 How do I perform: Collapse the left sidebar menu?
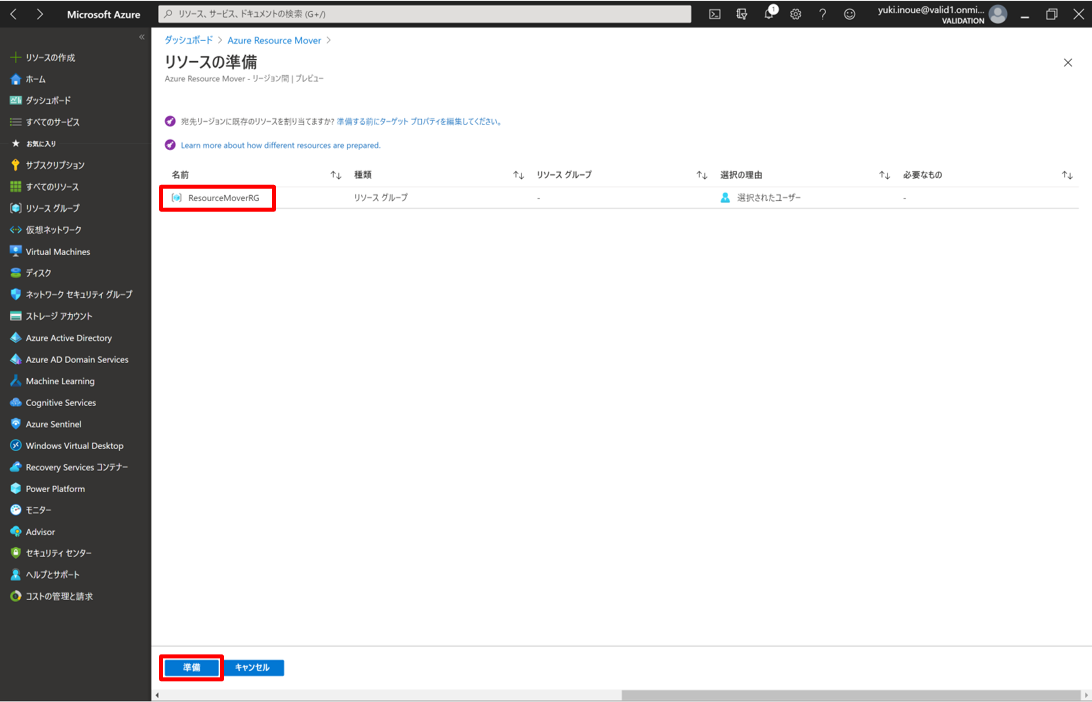coord(142,37)
